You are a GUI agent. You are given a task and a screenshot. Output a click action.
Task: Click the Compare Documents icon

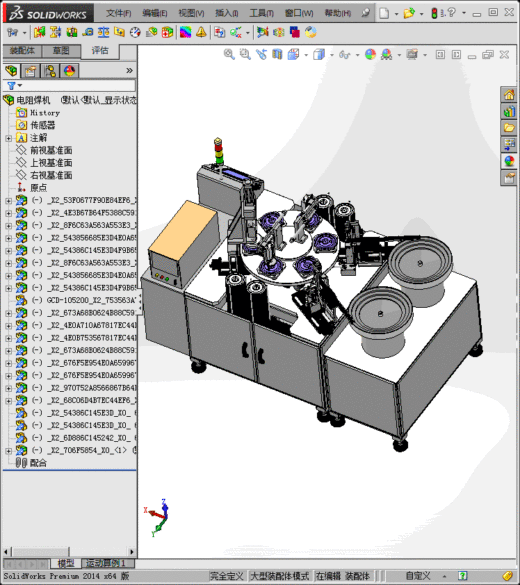[x=219, y=32]
